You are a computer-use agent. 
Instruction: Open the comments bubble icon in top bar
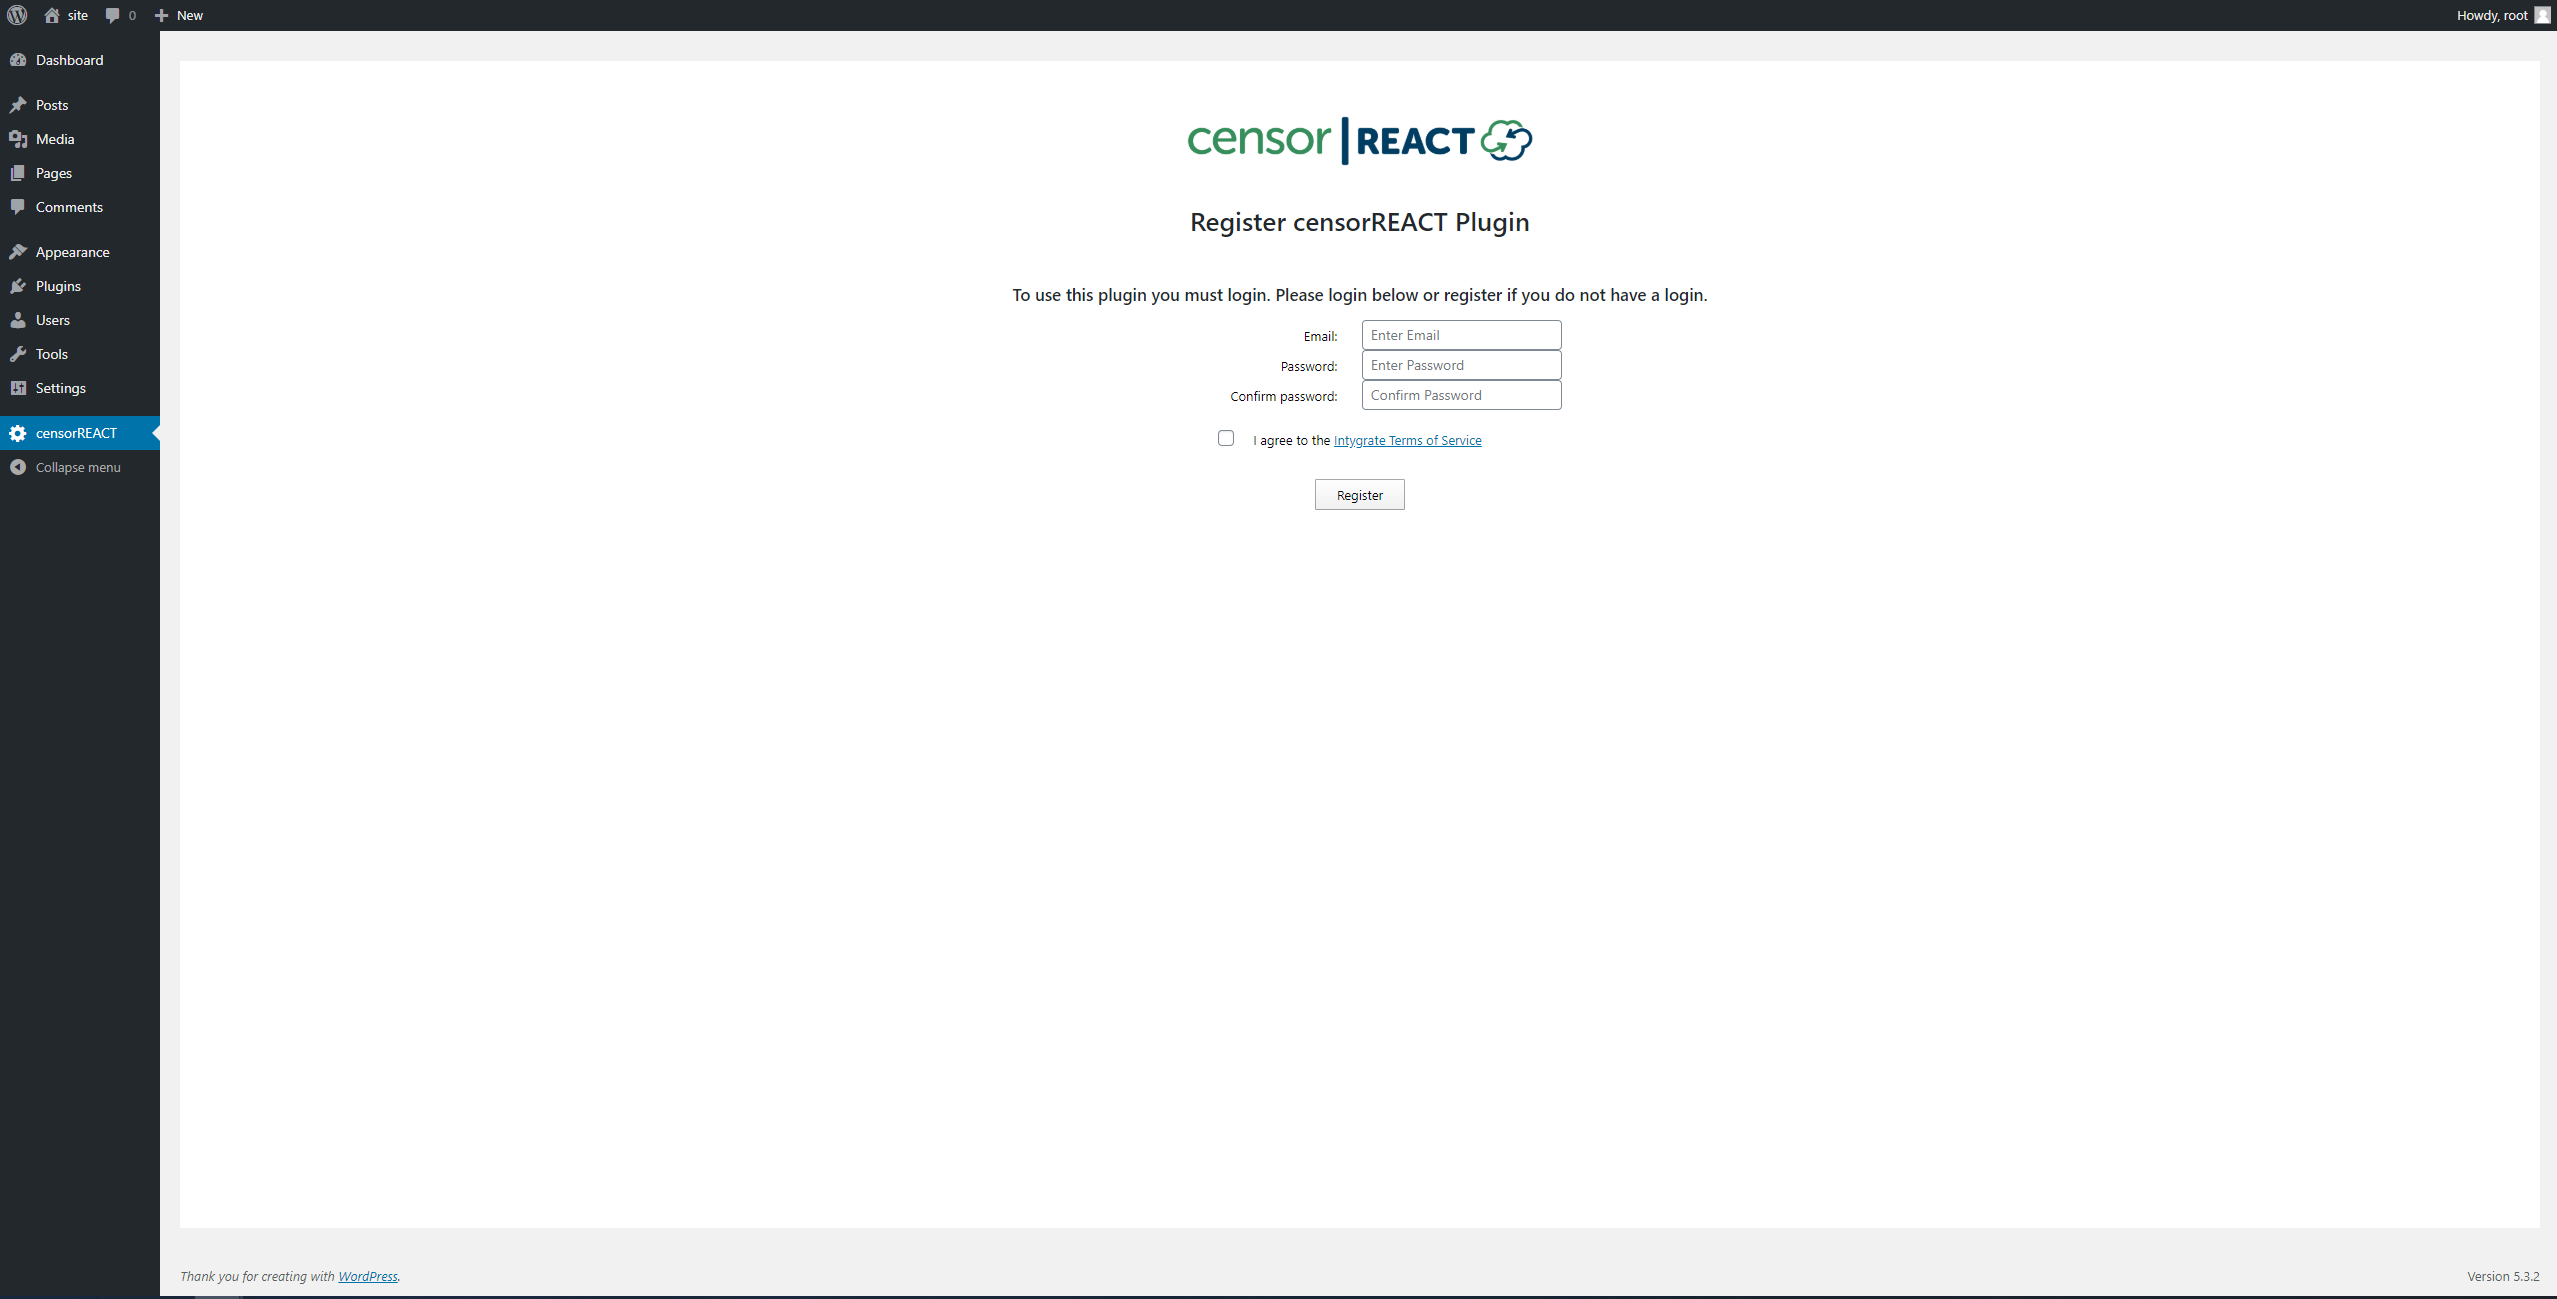click(x=113, y=15)
